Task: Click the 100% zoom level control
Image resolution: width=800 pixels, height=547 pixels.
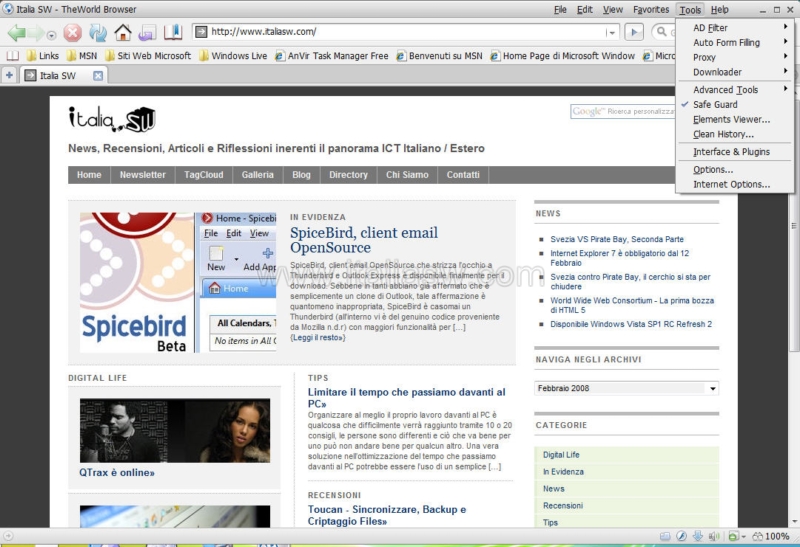Action: (771, 536)
